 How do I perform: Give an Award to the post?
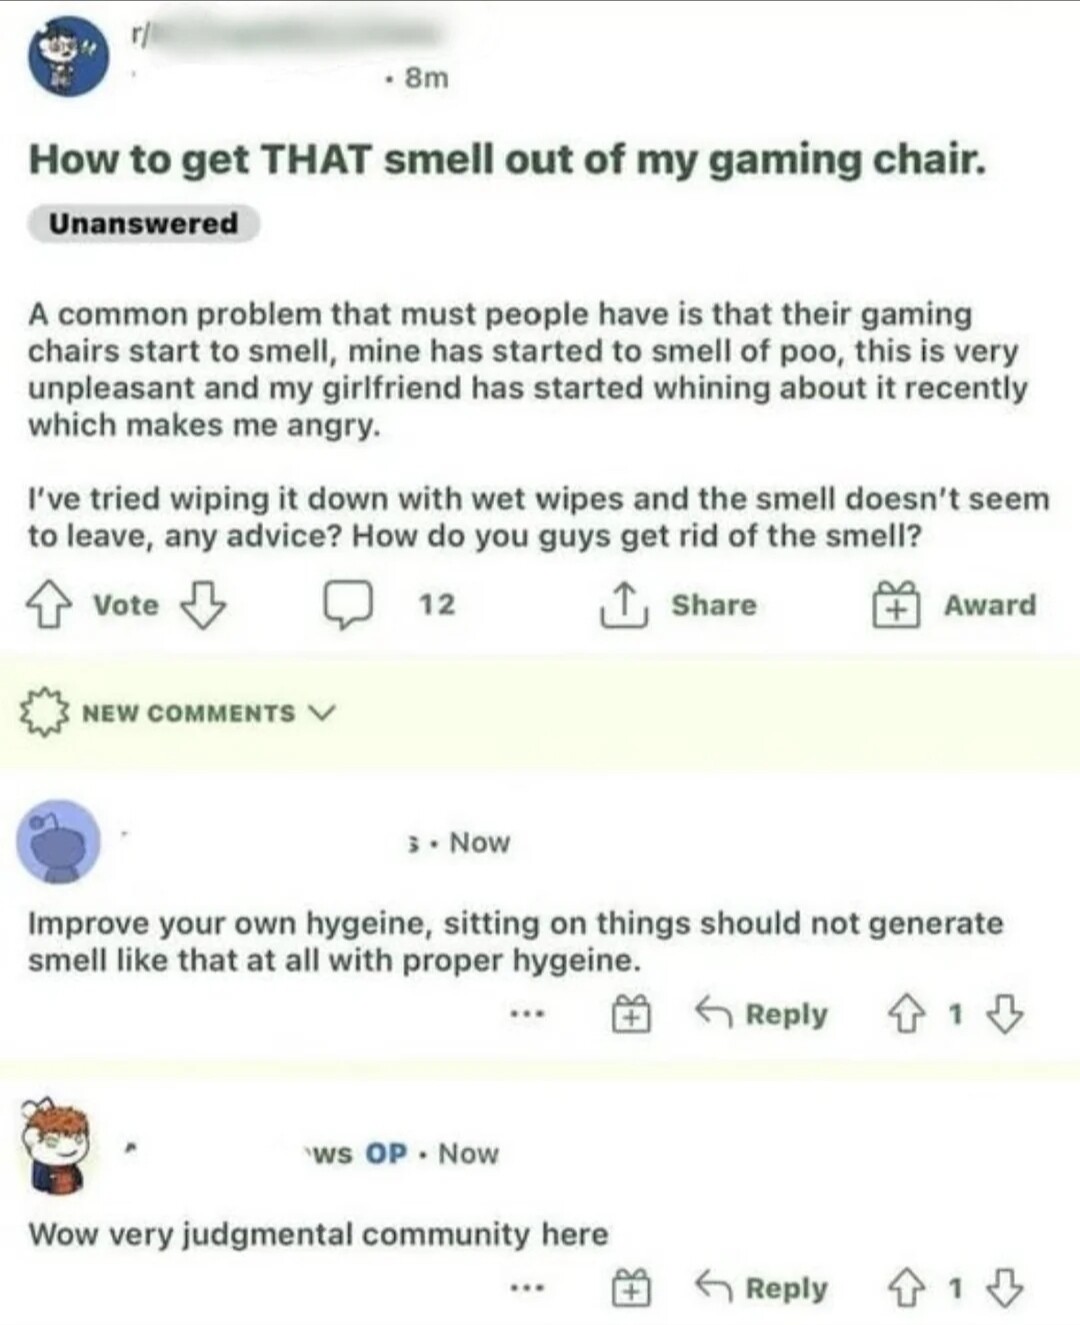click(x=954, y=605)
